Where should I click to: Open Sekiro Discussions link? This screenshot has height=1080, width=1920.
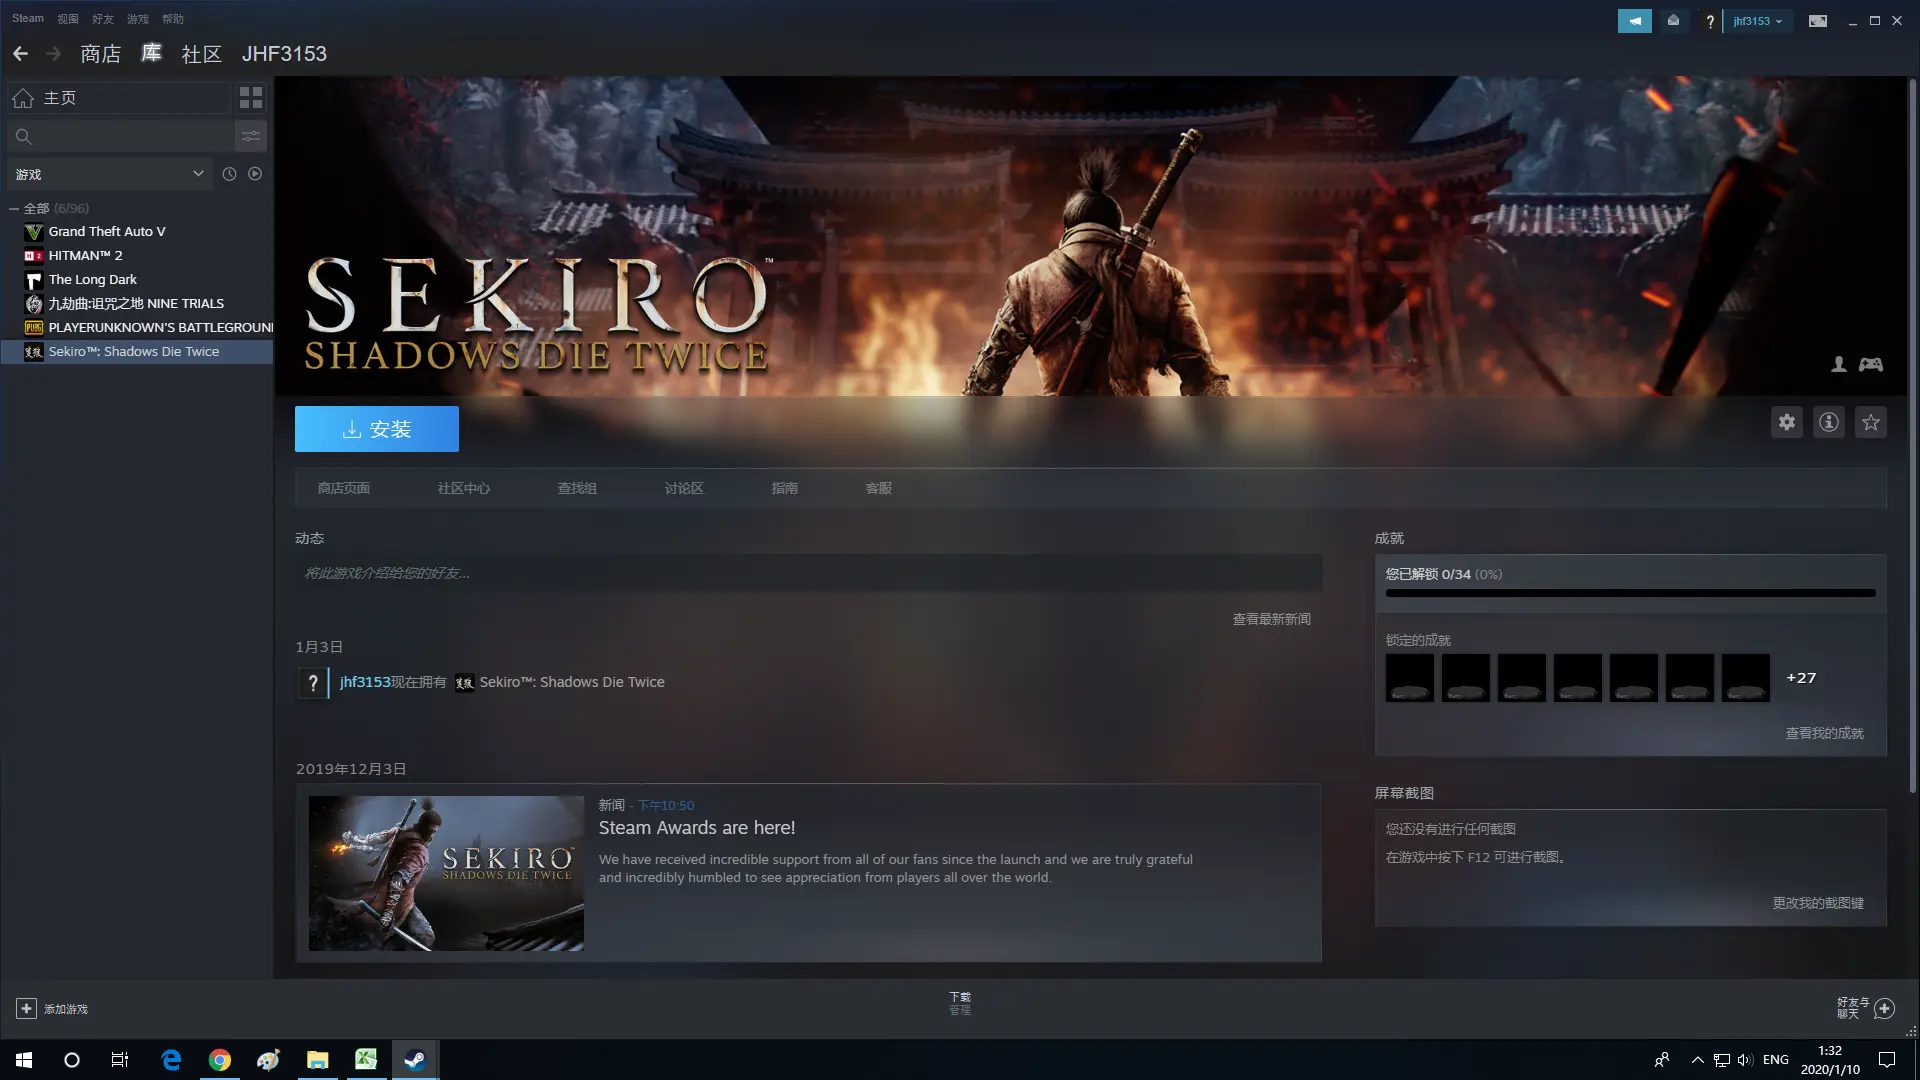684,489
